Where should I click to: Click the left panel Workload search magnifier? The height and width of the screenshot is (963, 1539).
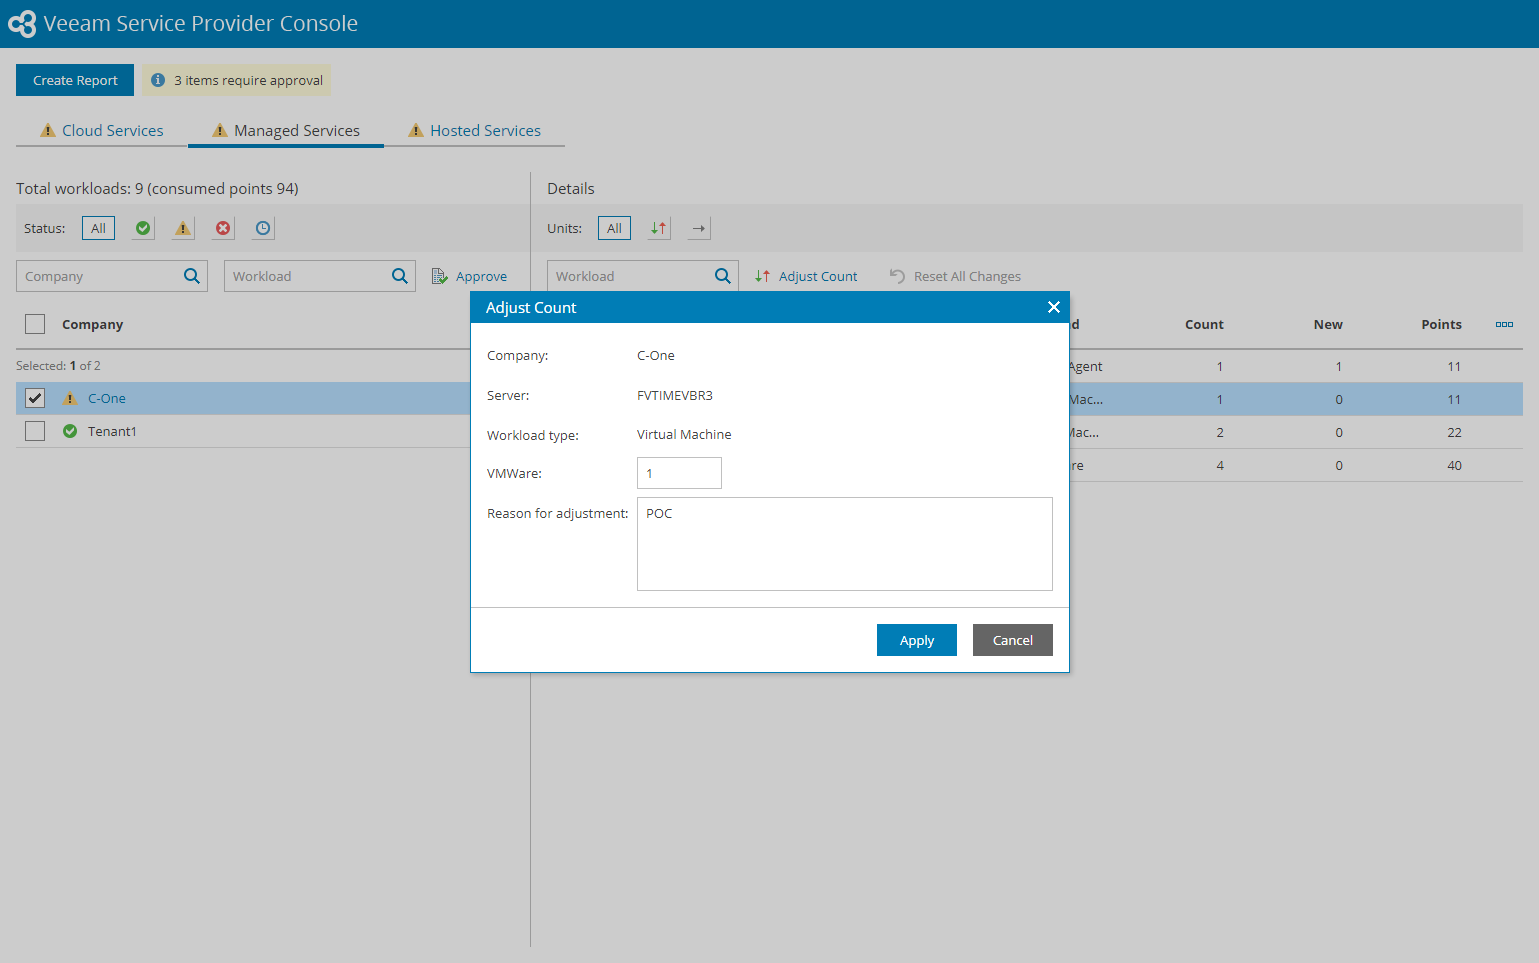(x=400, y=276)
